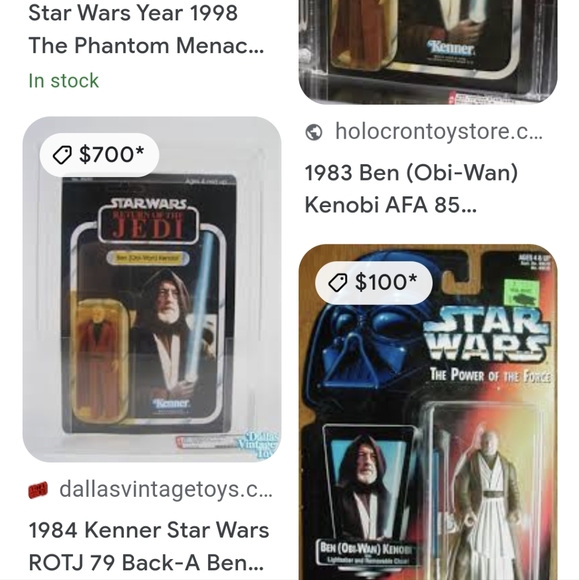This screenshot has height=580, width=579.
Task: Open the 1983 Ben (Obi-Wan) Kenobi AFA 85 title
Action: 411,189
